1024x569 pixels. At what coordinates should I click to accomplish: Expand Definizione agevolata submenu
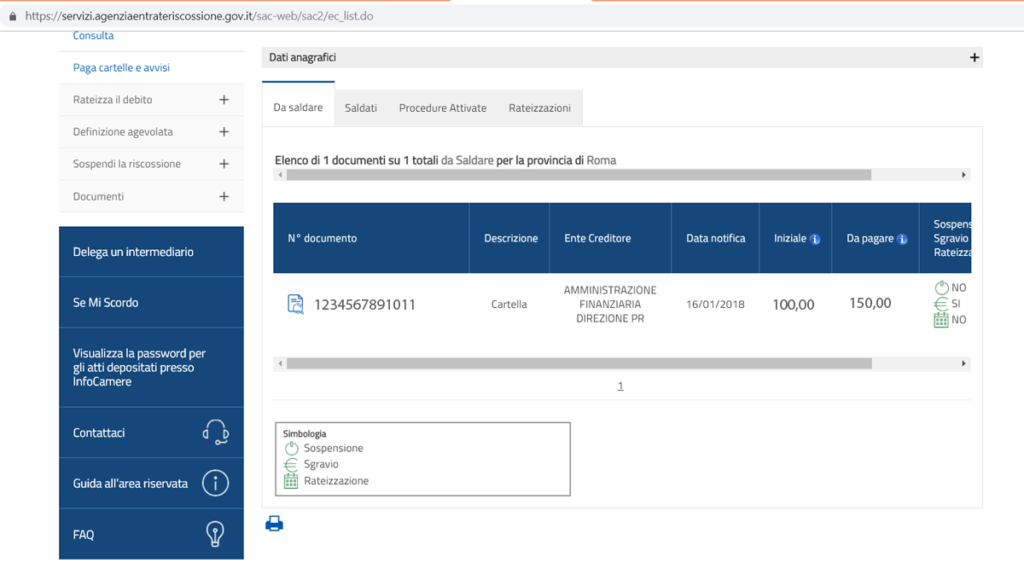click(224, 132)
